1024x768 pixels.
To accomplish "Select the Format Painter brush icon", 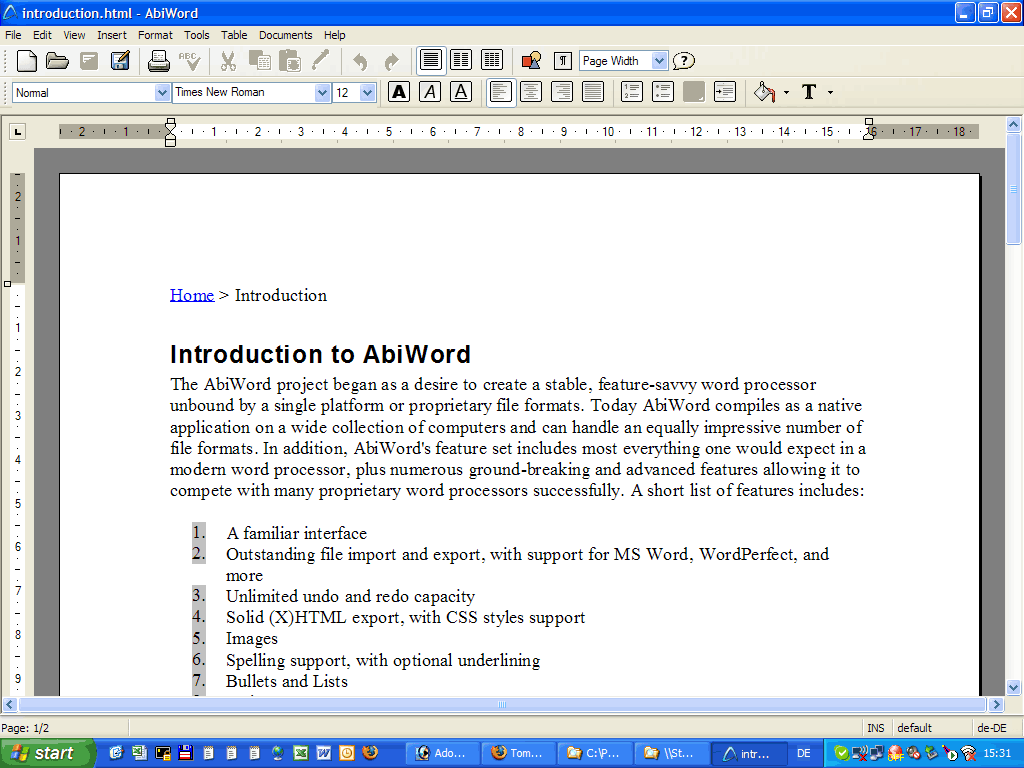I will tap(321, 61).
